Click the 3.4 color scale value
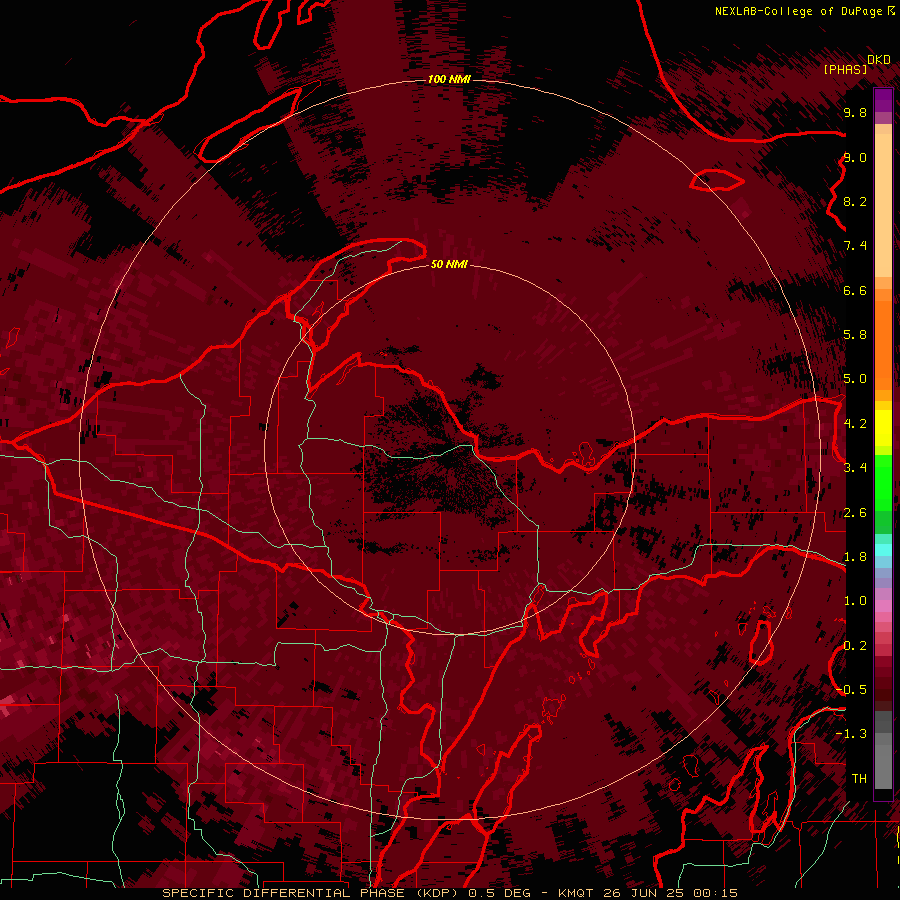Screen dimensions: 900x900 click(x=855, y=468)
